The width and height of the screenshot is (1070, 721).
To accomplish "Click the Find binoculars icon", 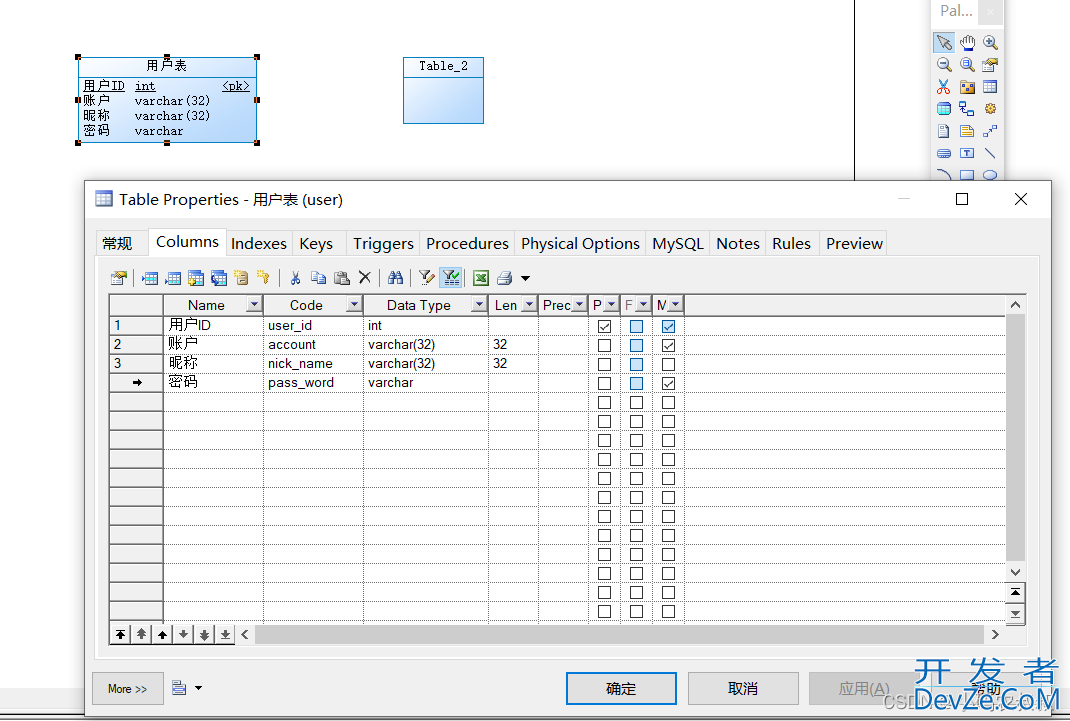I will tap(395, 278).
